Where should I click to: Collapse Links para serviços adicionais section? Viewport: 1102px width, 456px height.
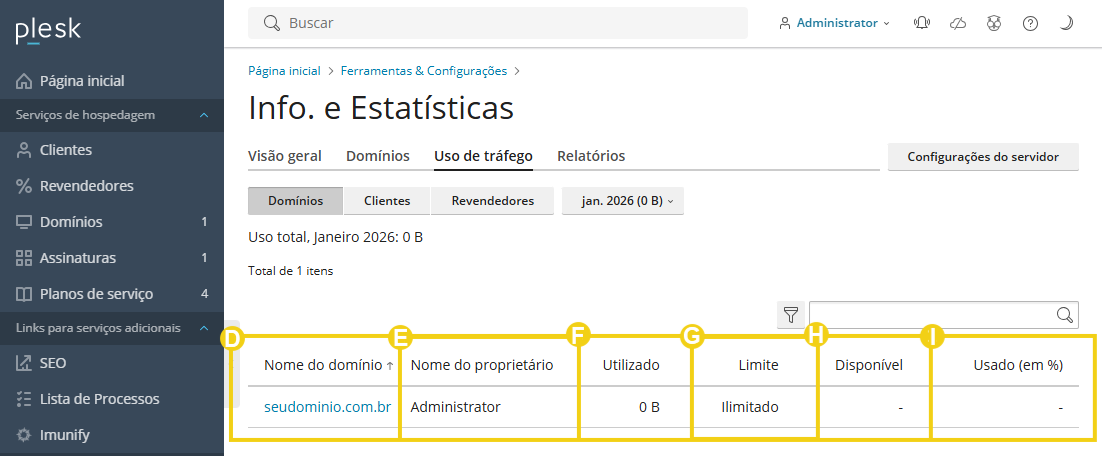point(204,328)
